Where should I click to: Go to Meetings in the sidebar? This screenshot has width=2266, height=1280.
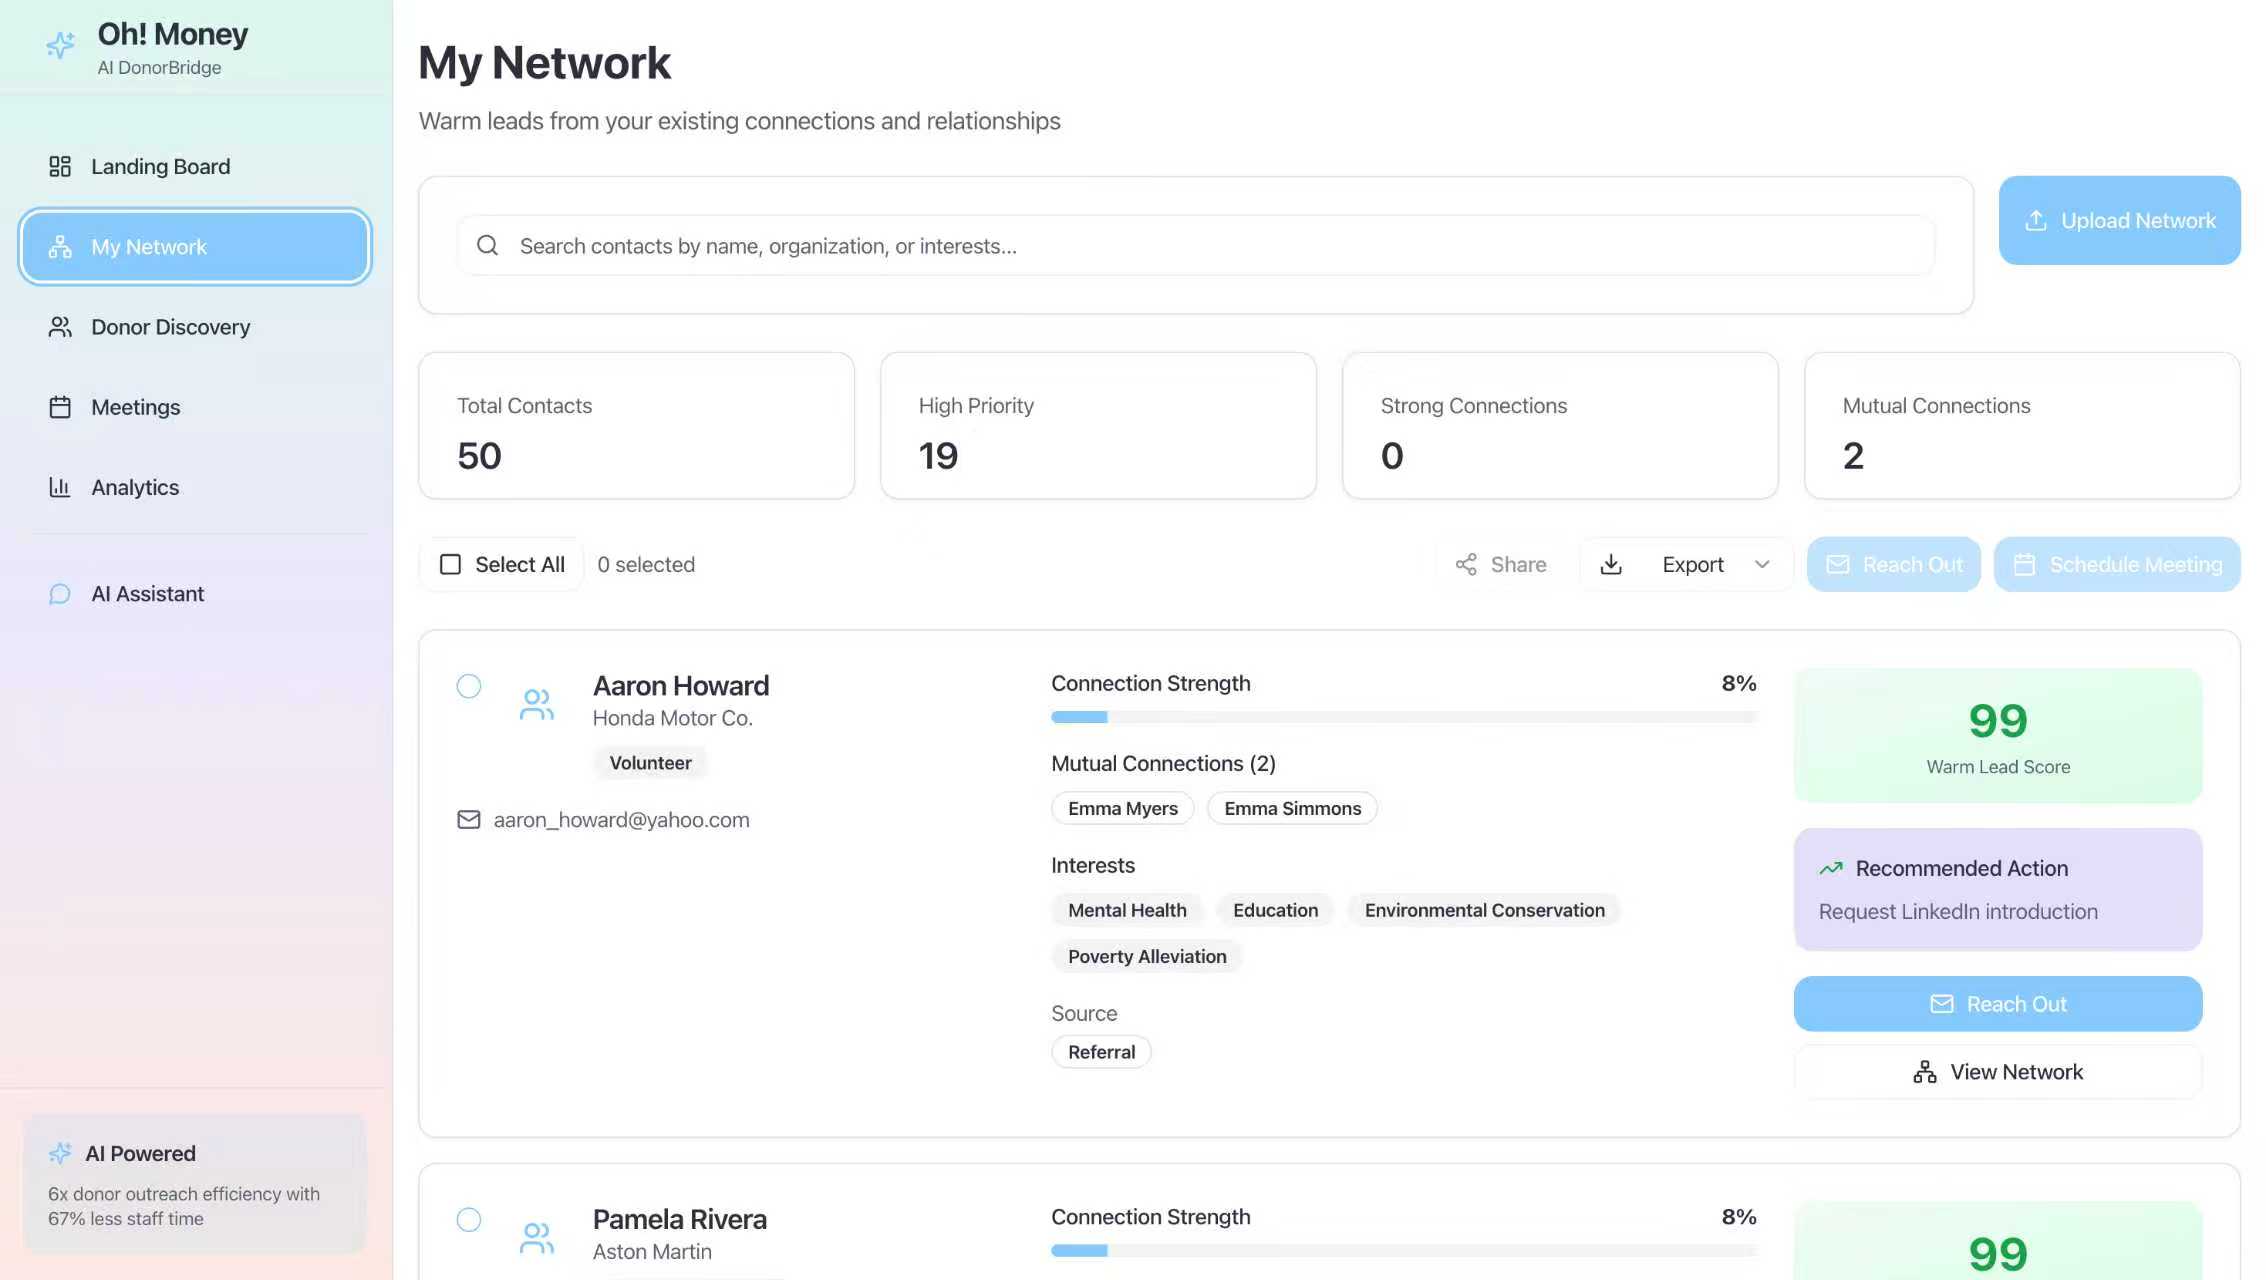[136, 407]
